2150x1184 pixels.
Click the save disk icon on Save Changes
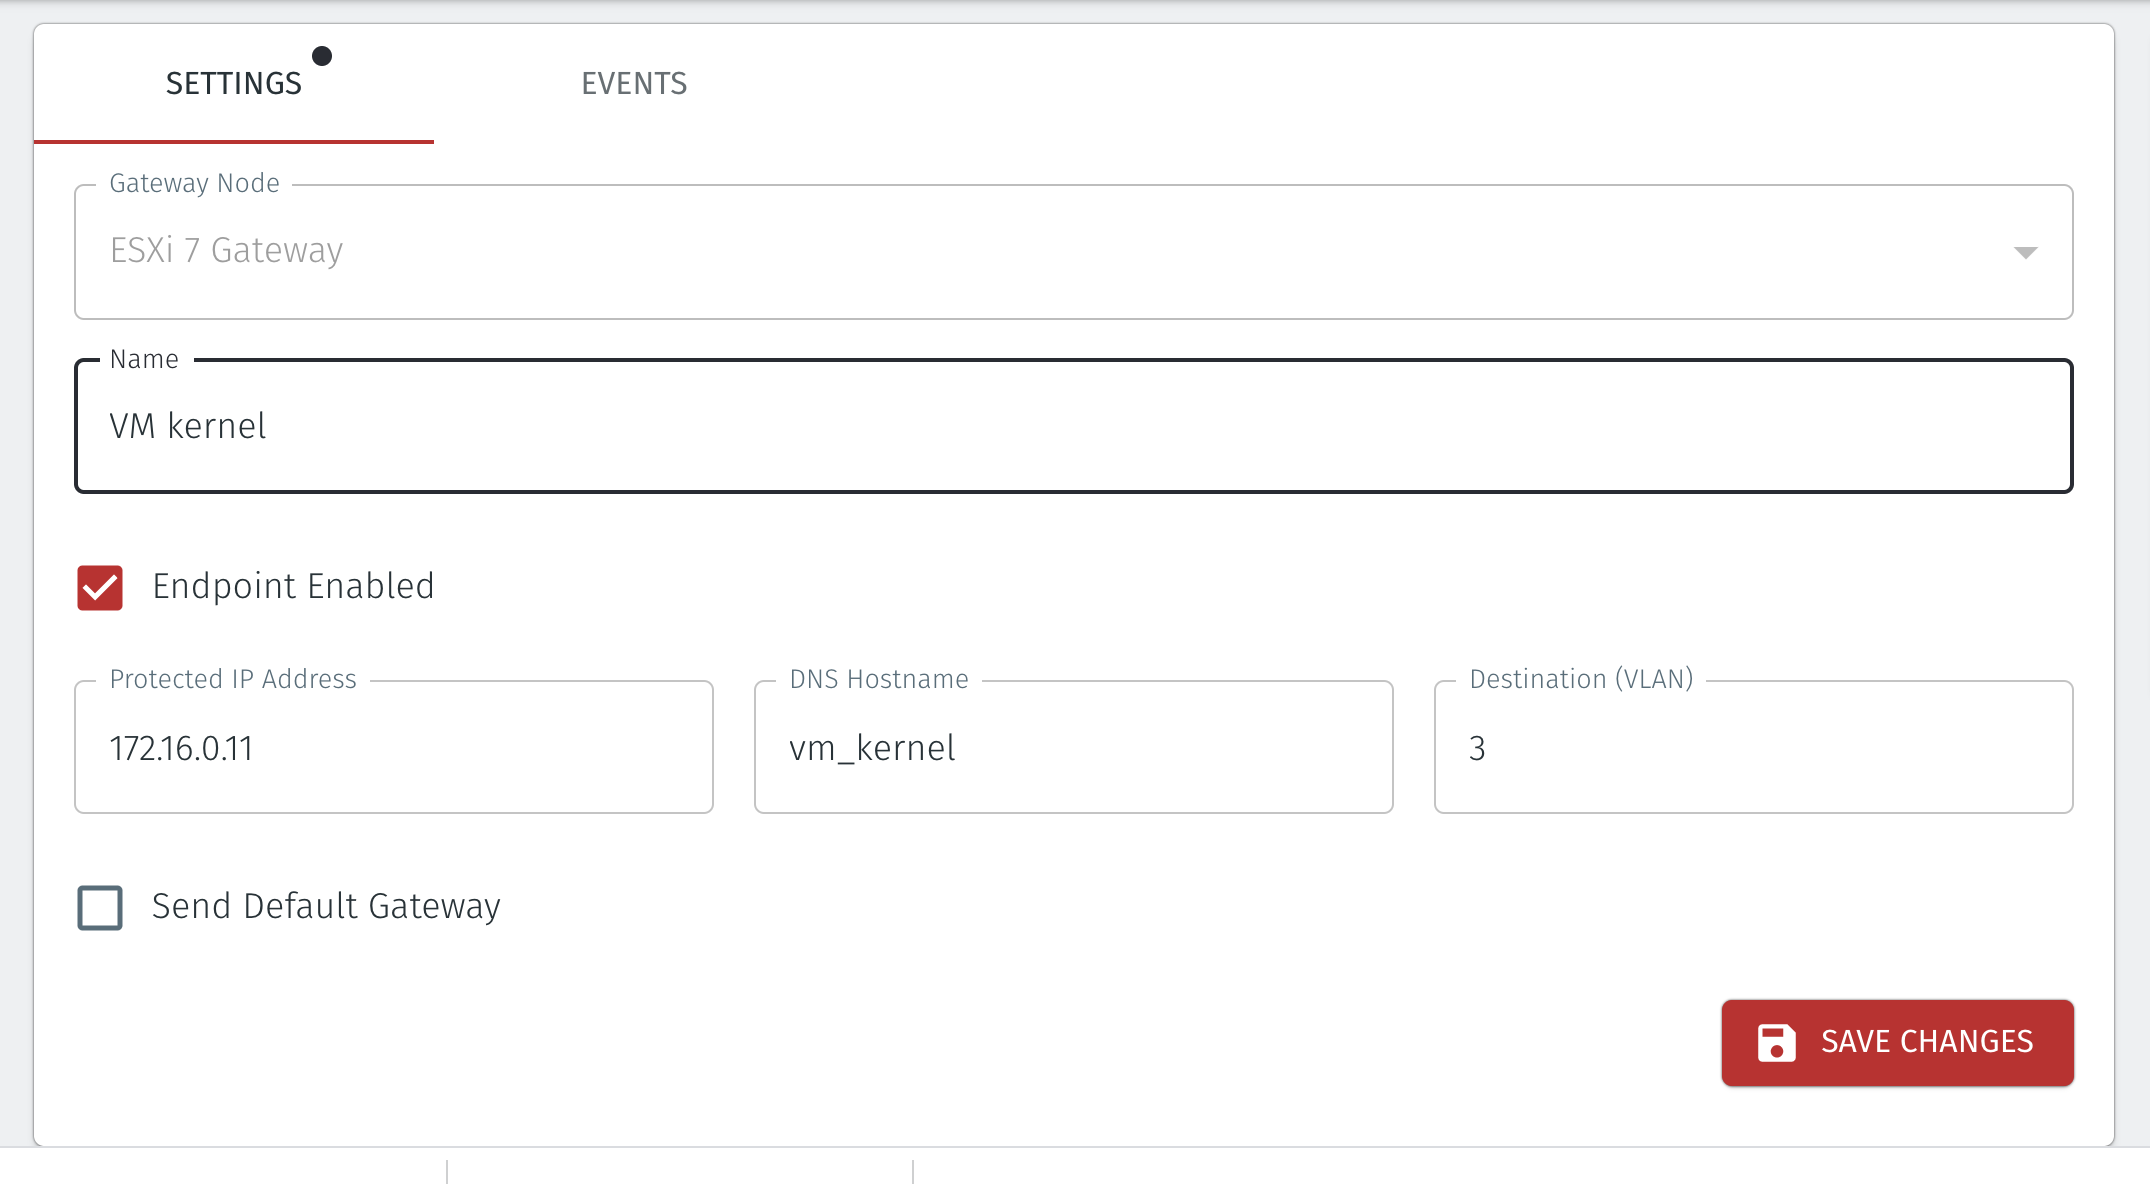coord(1777,1042)
